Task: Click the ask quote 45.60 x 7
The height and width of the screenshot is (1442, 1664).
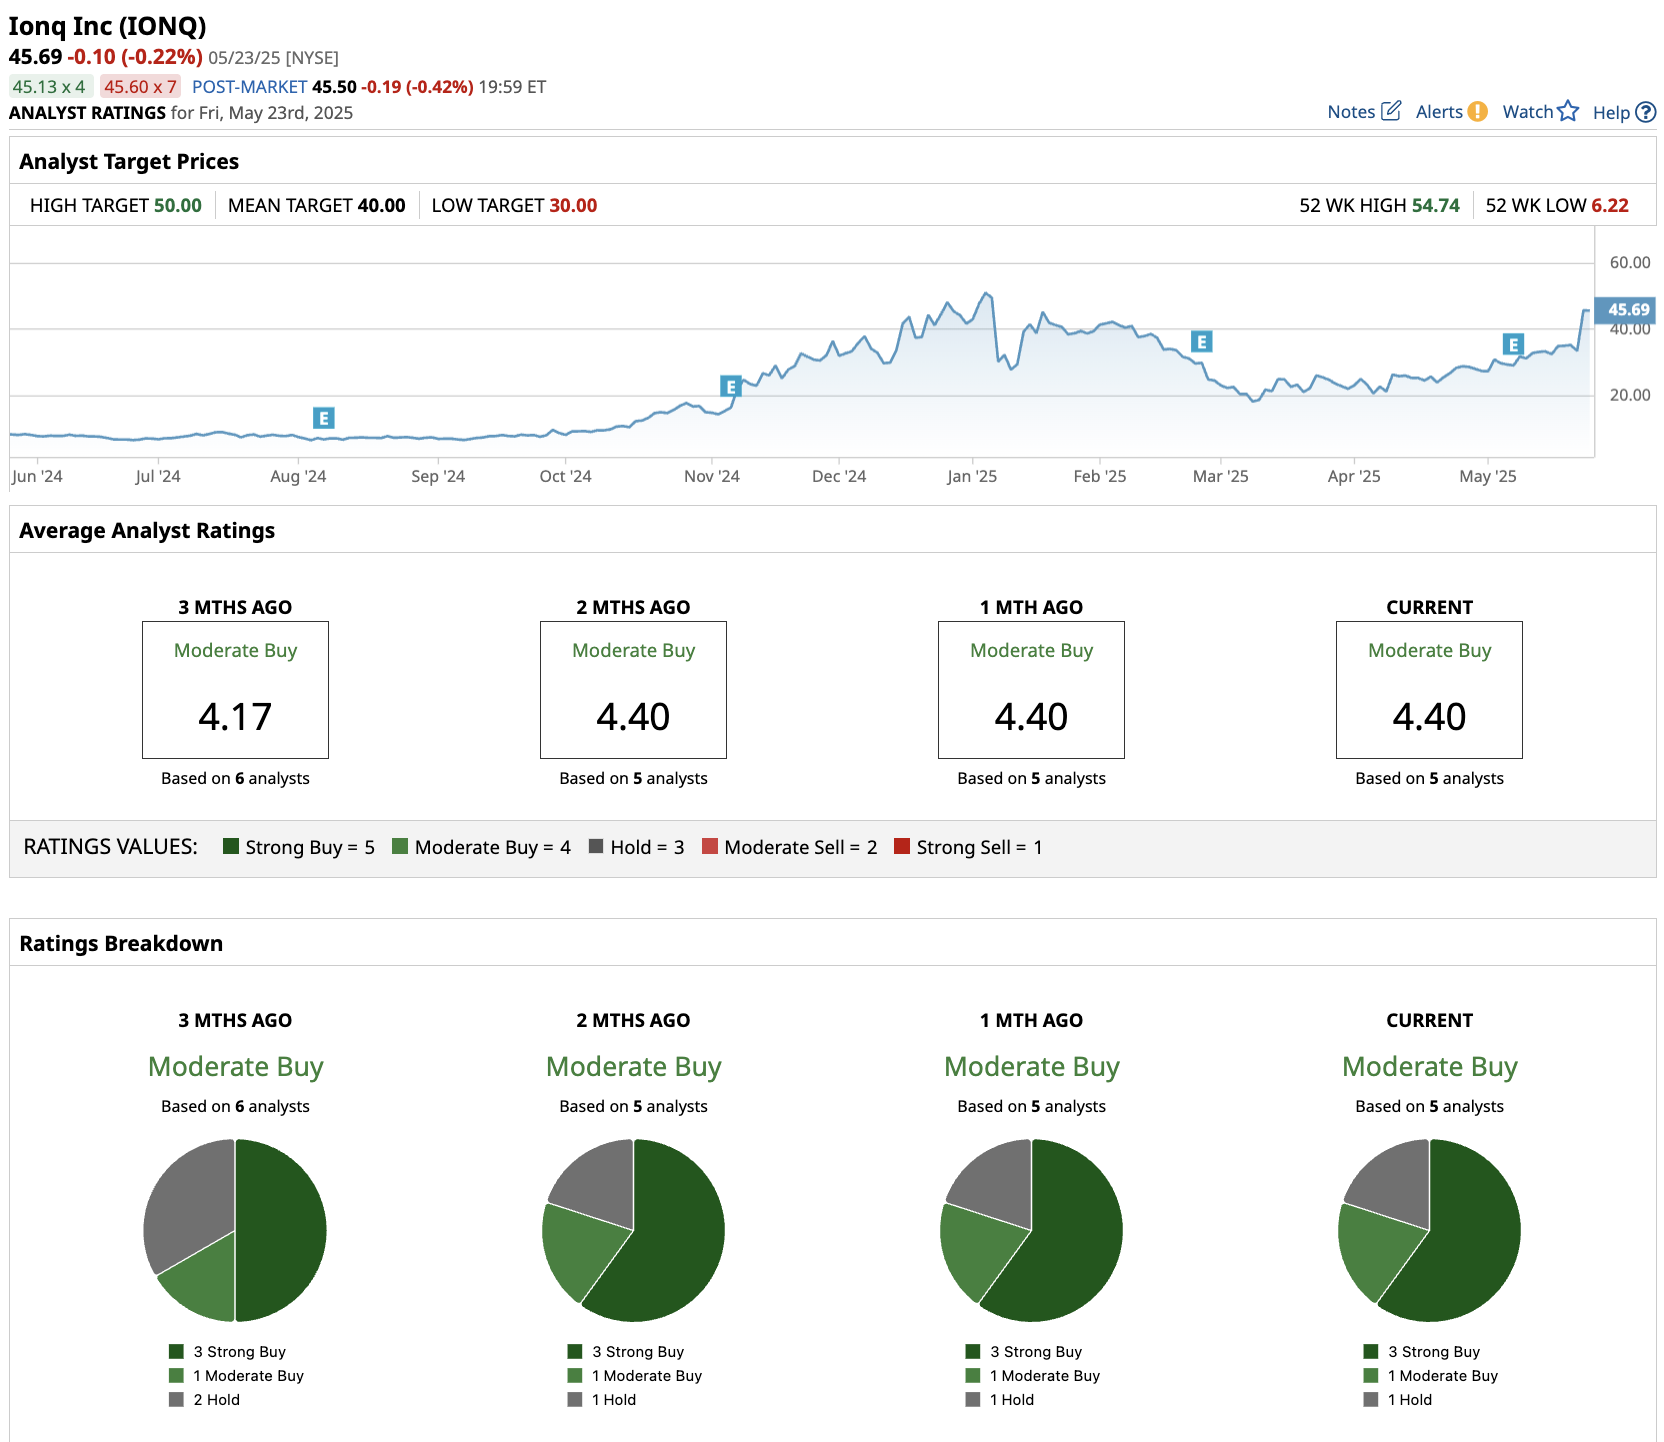Action: click(x=141, y=87)
